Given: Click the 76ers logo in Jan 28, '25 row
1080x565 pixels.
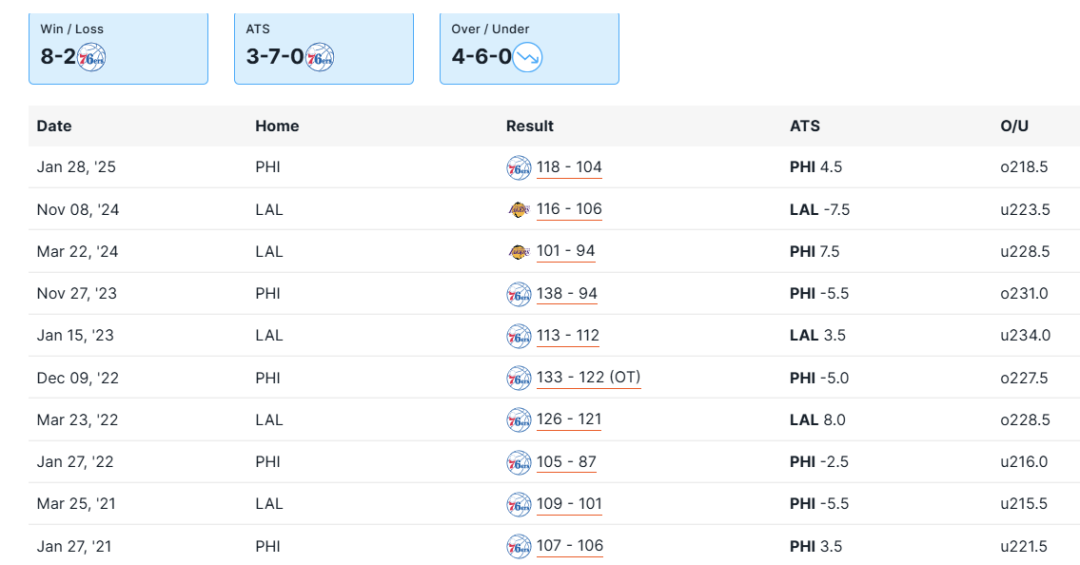Looking at the screenshot, I should click(518, 168).
